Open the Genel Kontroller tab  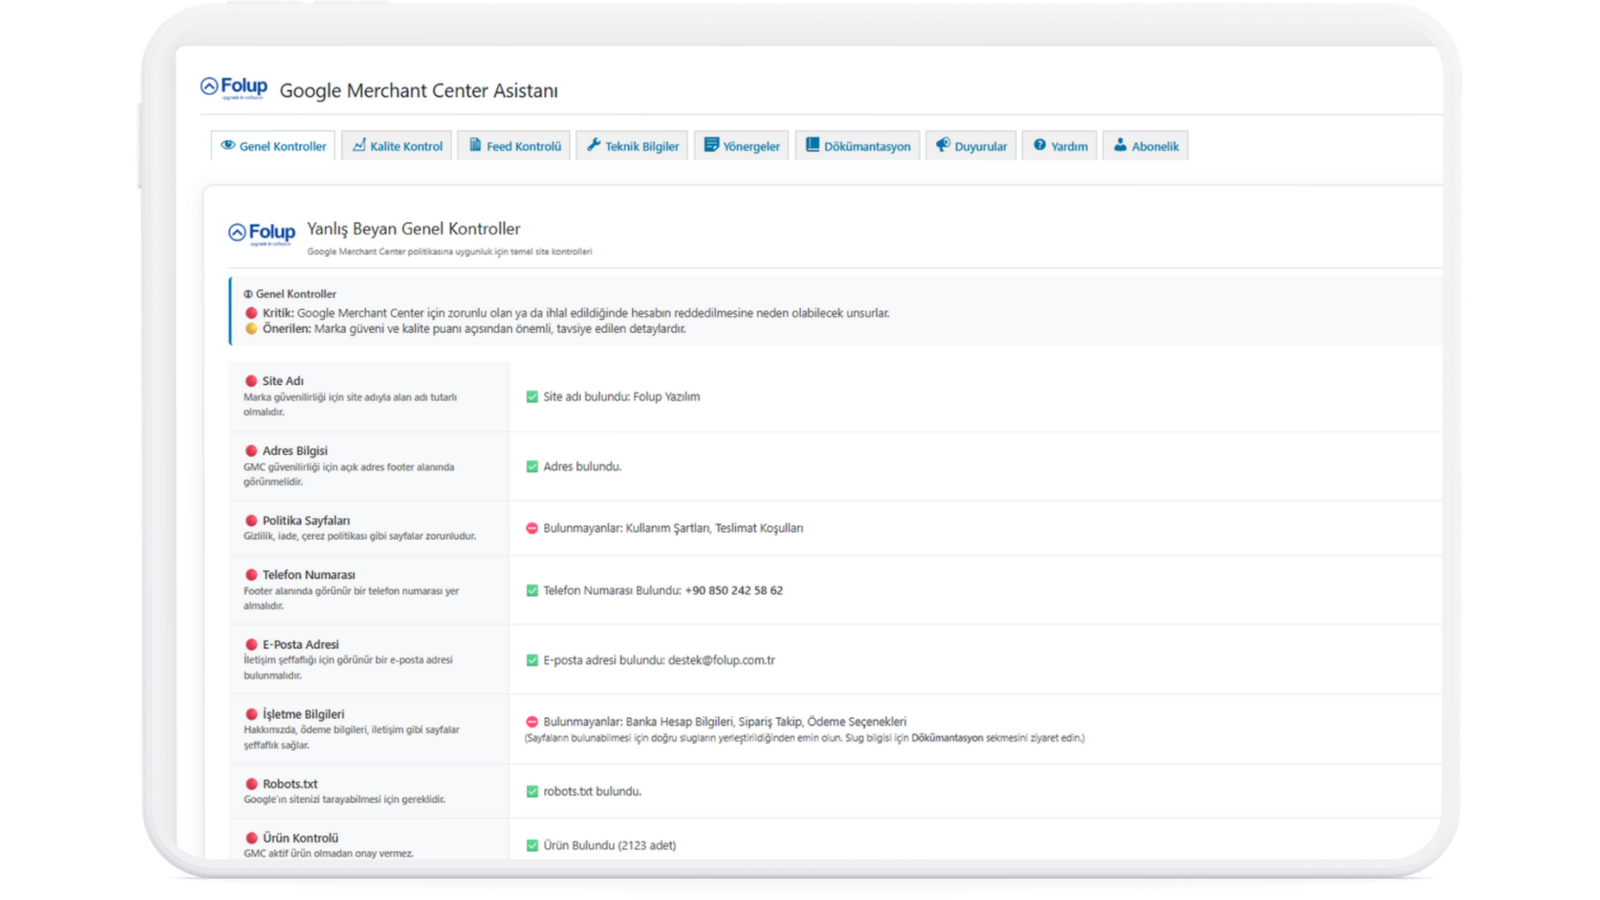273,146
